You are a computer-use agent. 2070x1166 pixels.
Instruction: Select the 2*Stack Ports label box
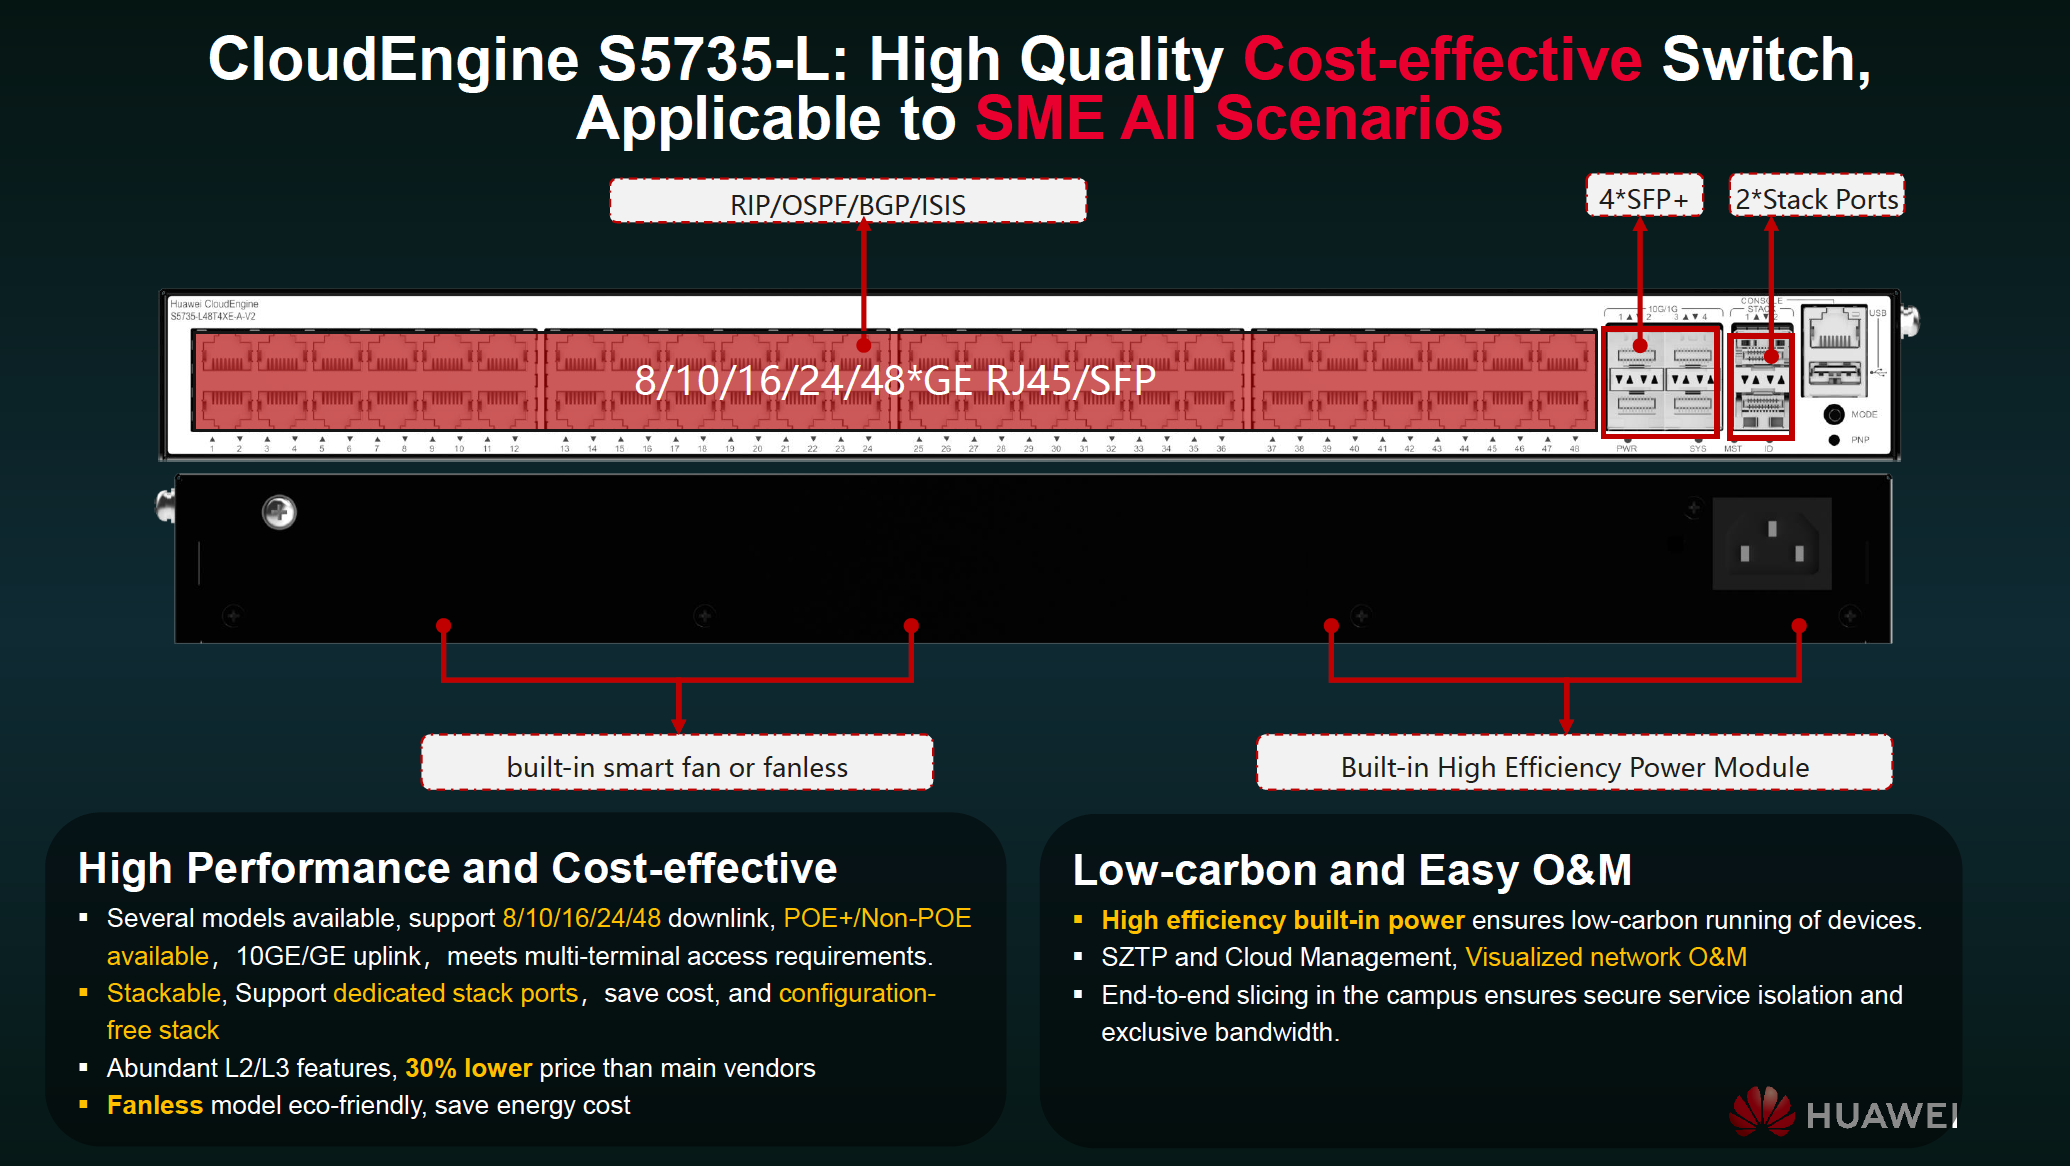click(1817, 196)
